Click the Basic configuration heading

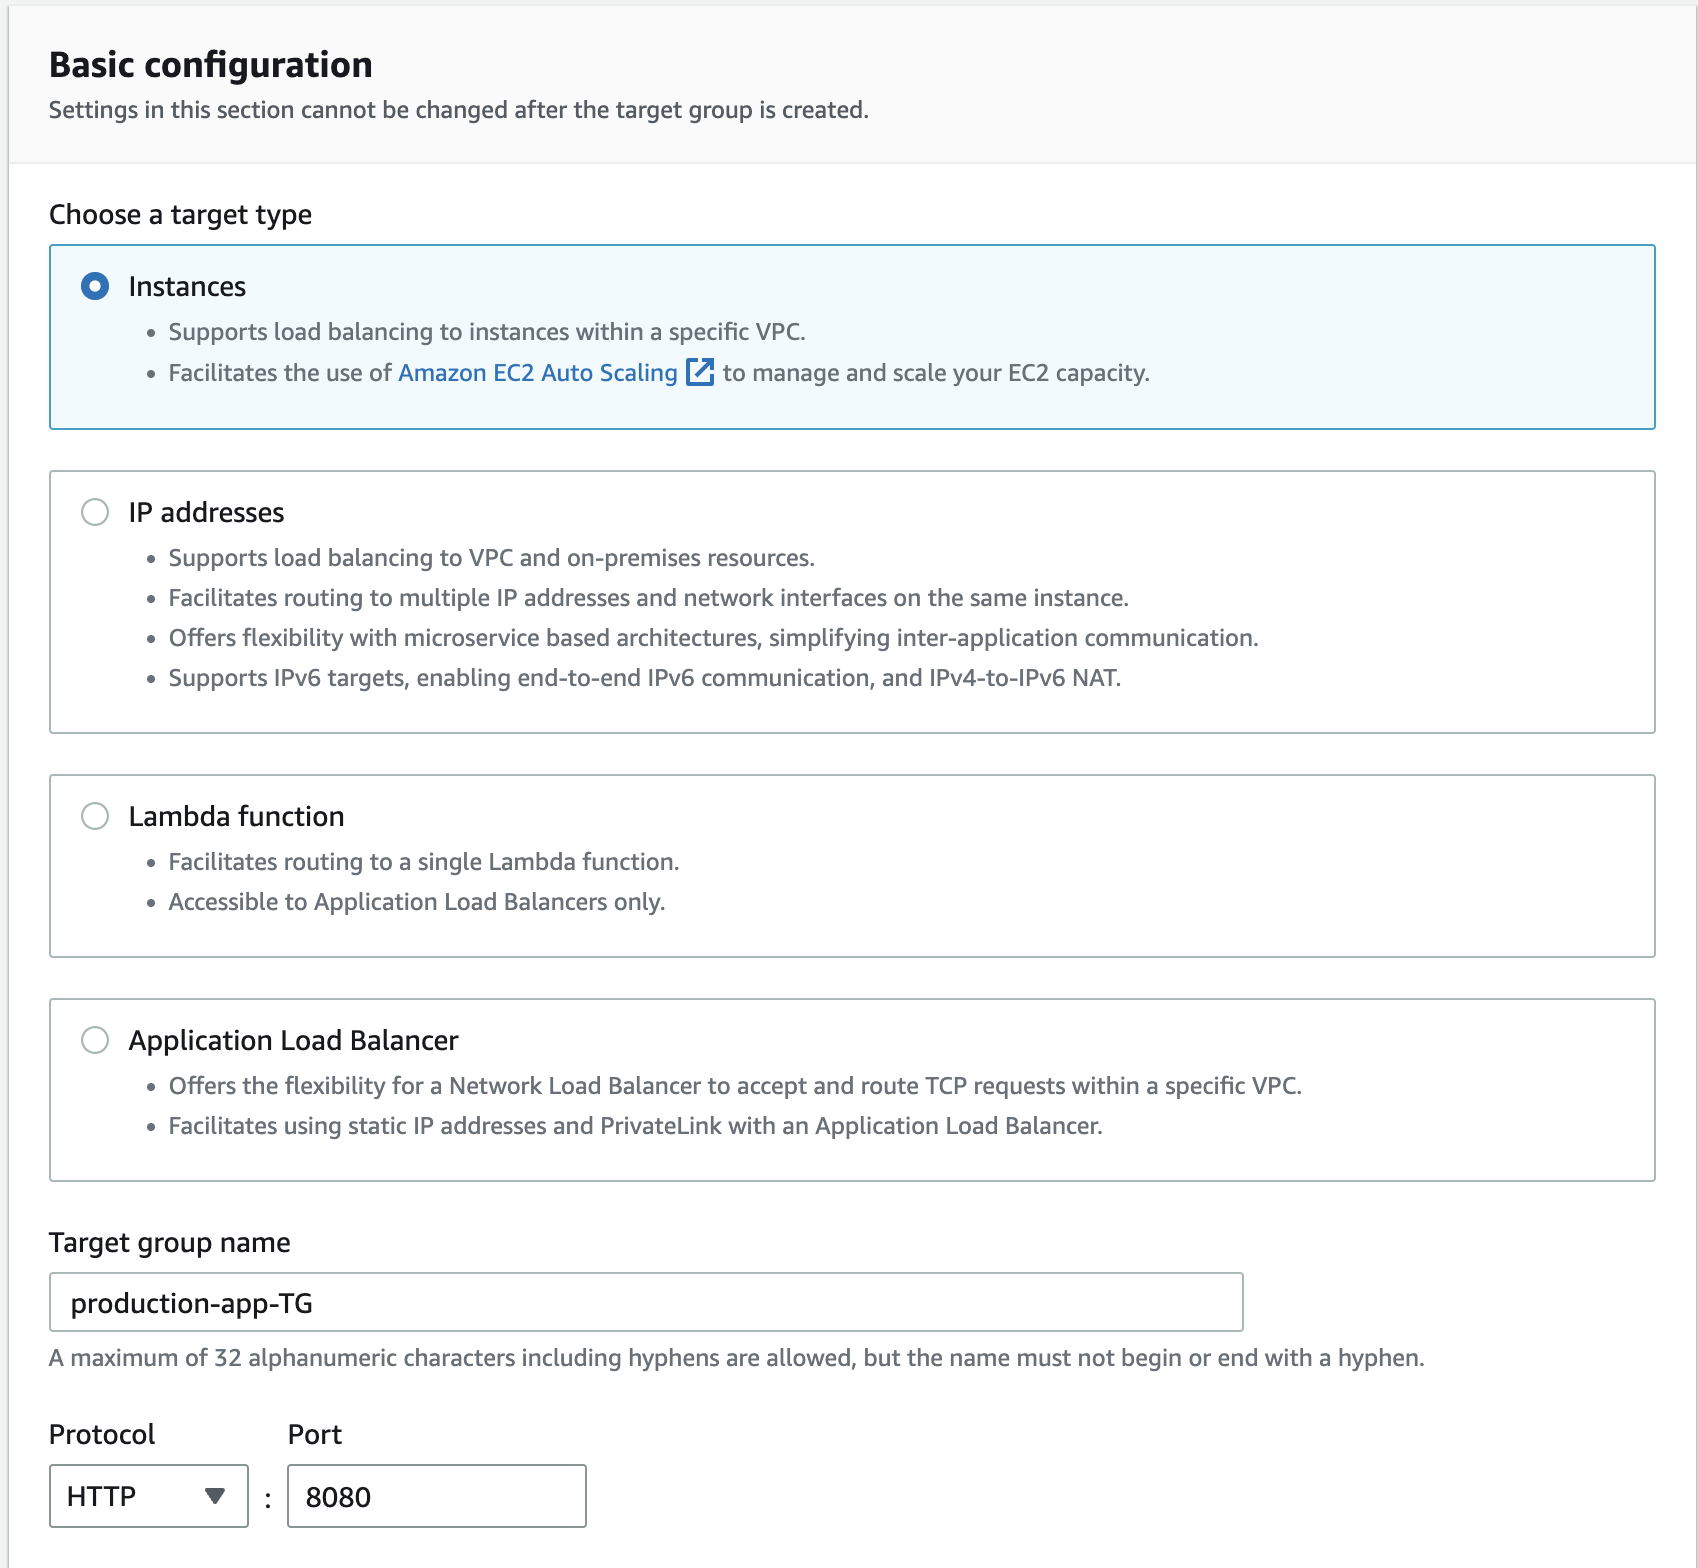tap(211, 65)
